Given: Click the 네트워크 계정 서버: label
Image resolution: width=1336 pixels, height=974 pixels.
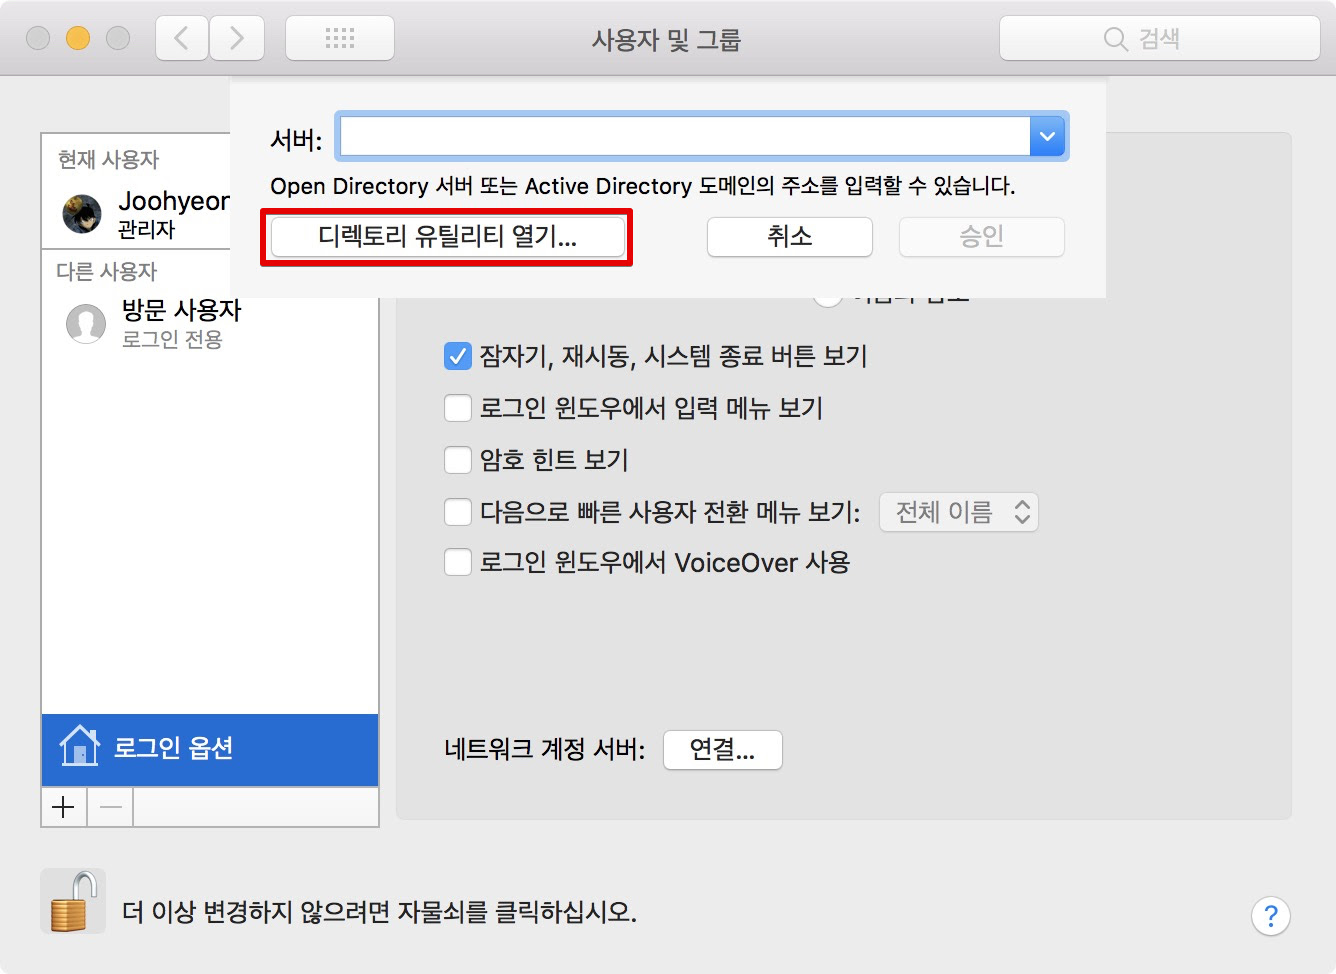Looking at the screenshot, I should pyautogui.click(x=545, y=749).
